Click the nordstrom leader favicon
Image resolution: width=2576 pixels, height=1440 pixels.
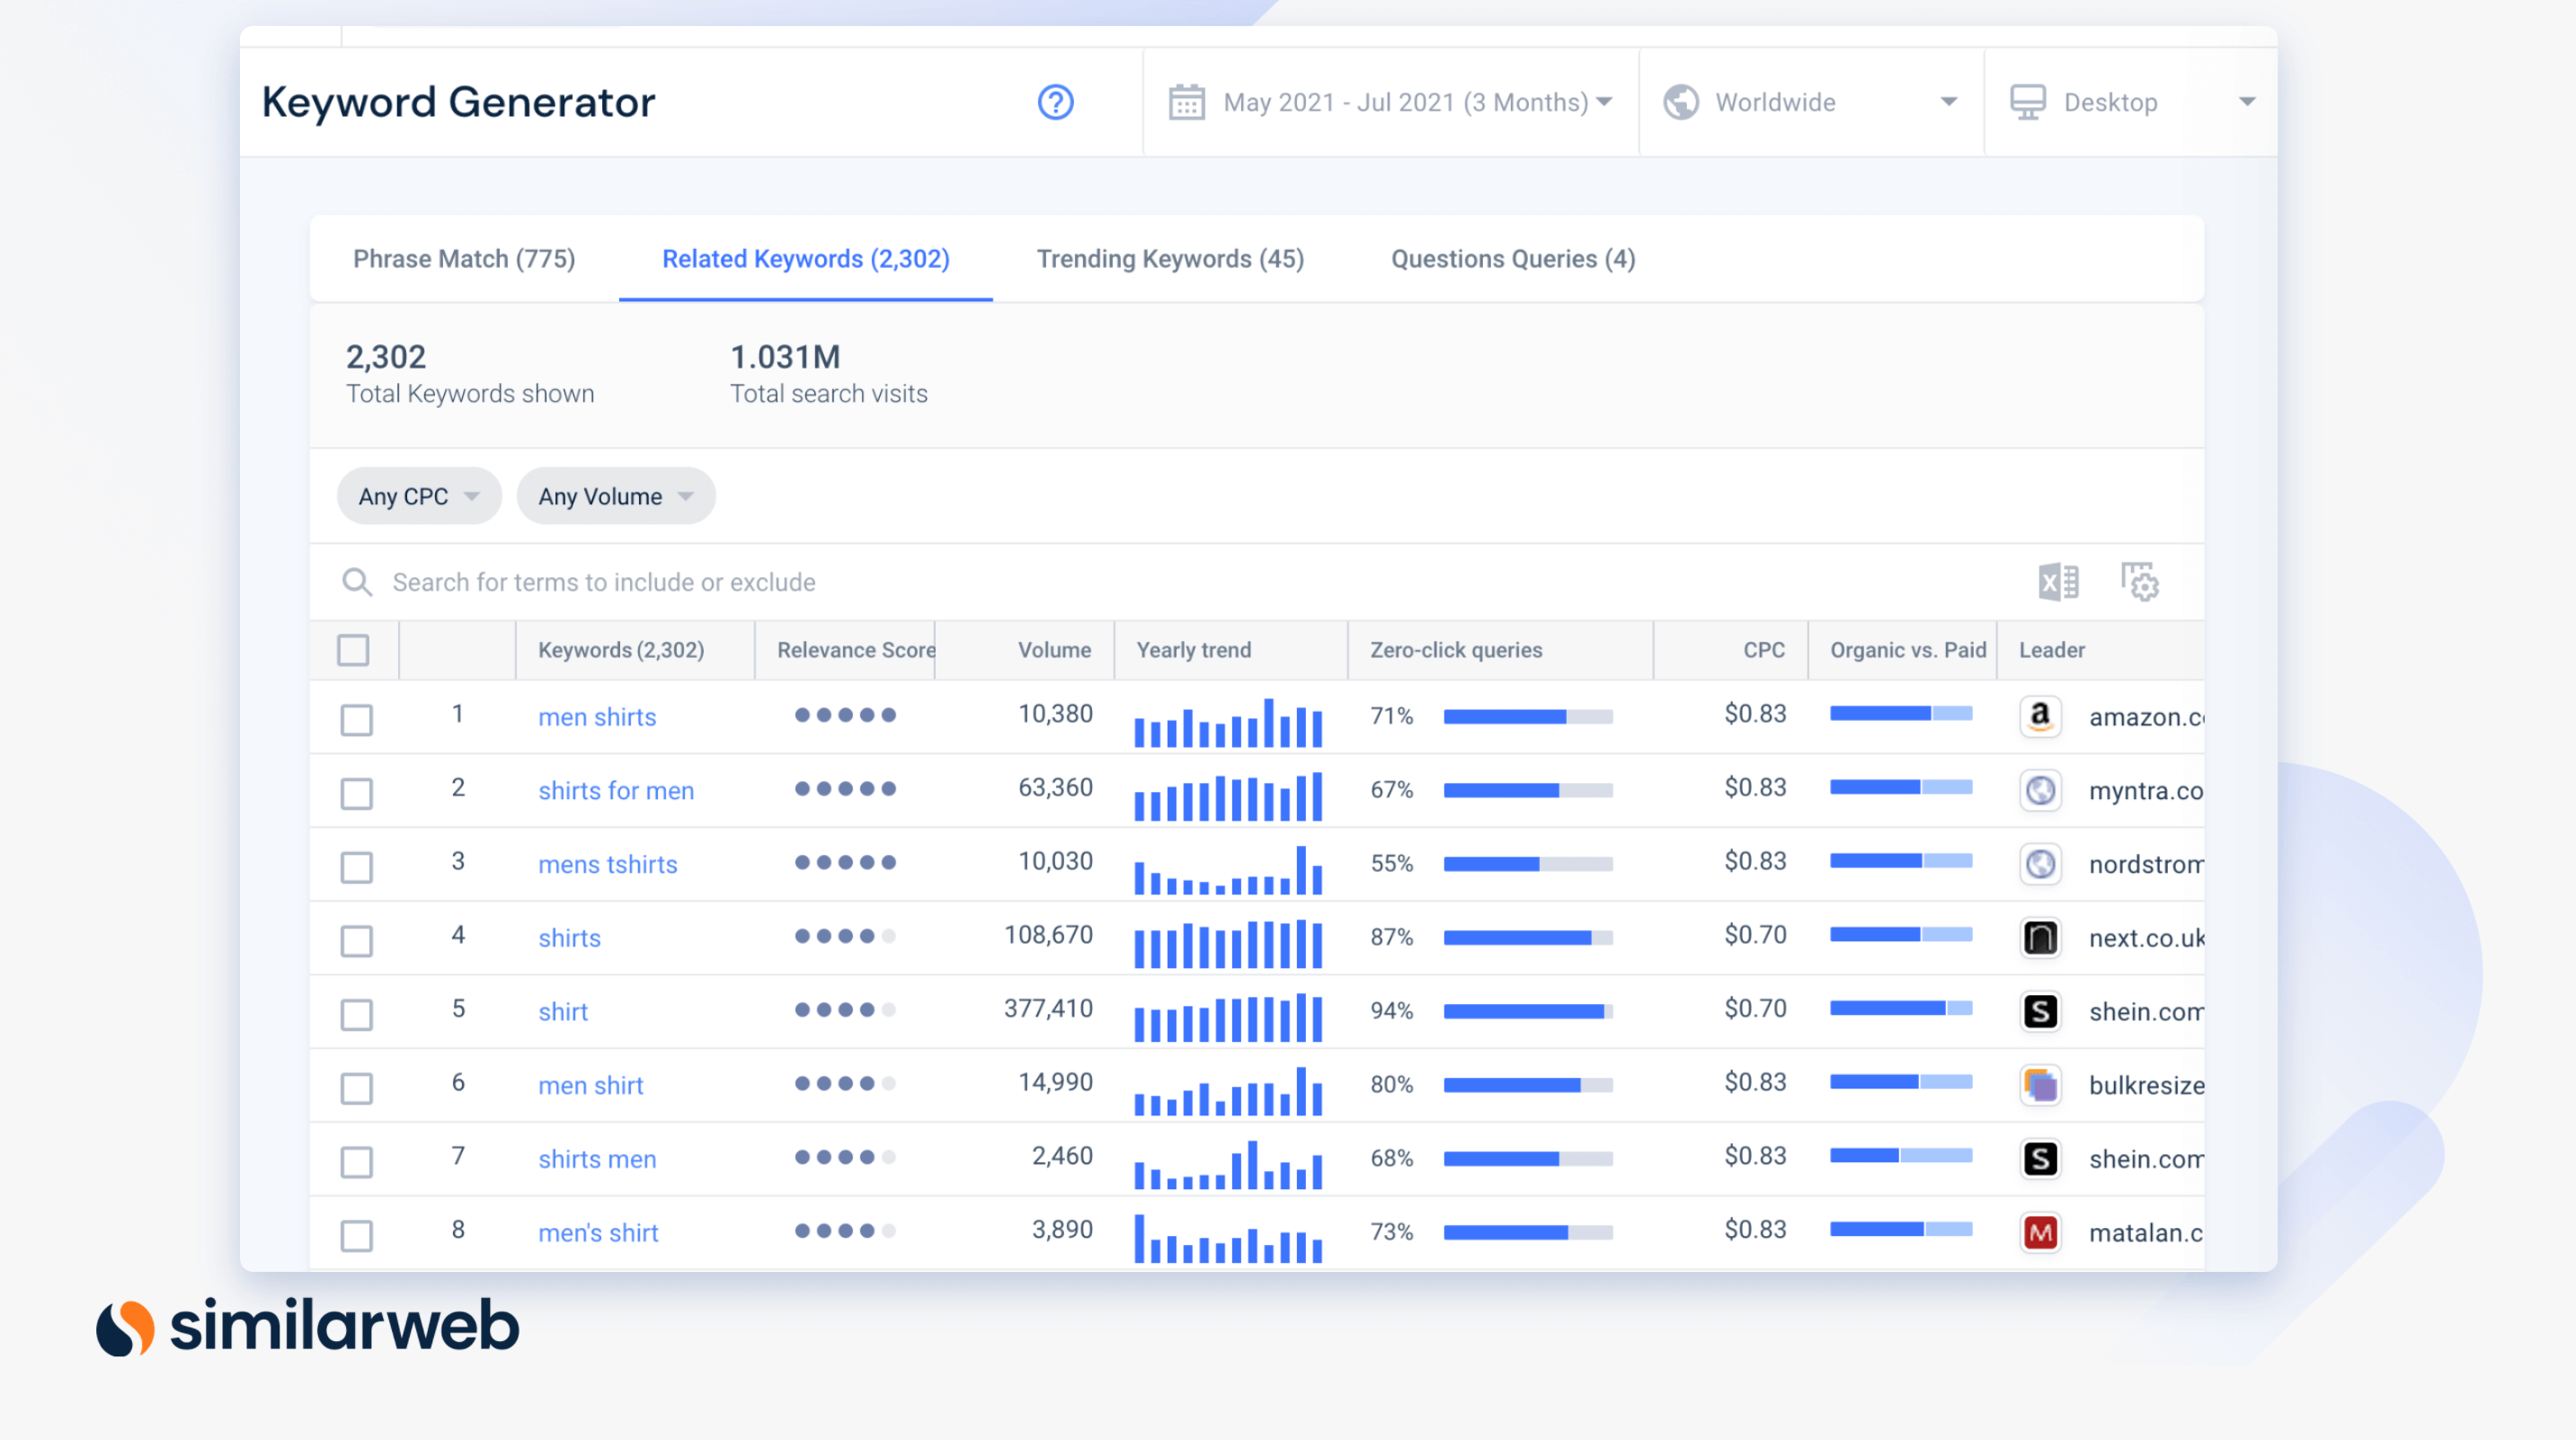tap(2040, 864)
